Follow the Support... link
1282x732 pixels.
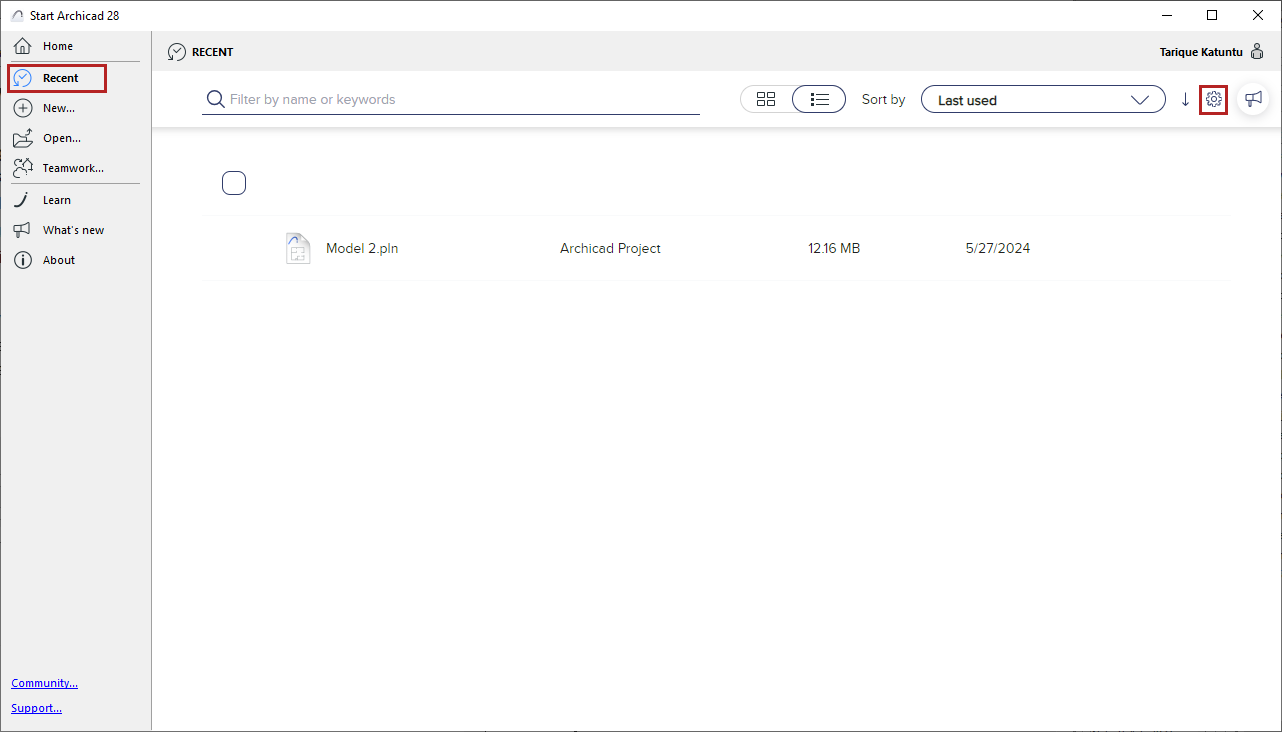pos(37,708)
